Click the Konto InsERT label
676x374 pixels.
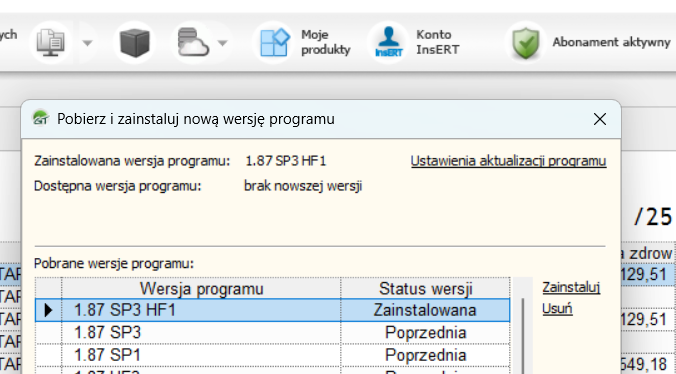coord(437,42)
